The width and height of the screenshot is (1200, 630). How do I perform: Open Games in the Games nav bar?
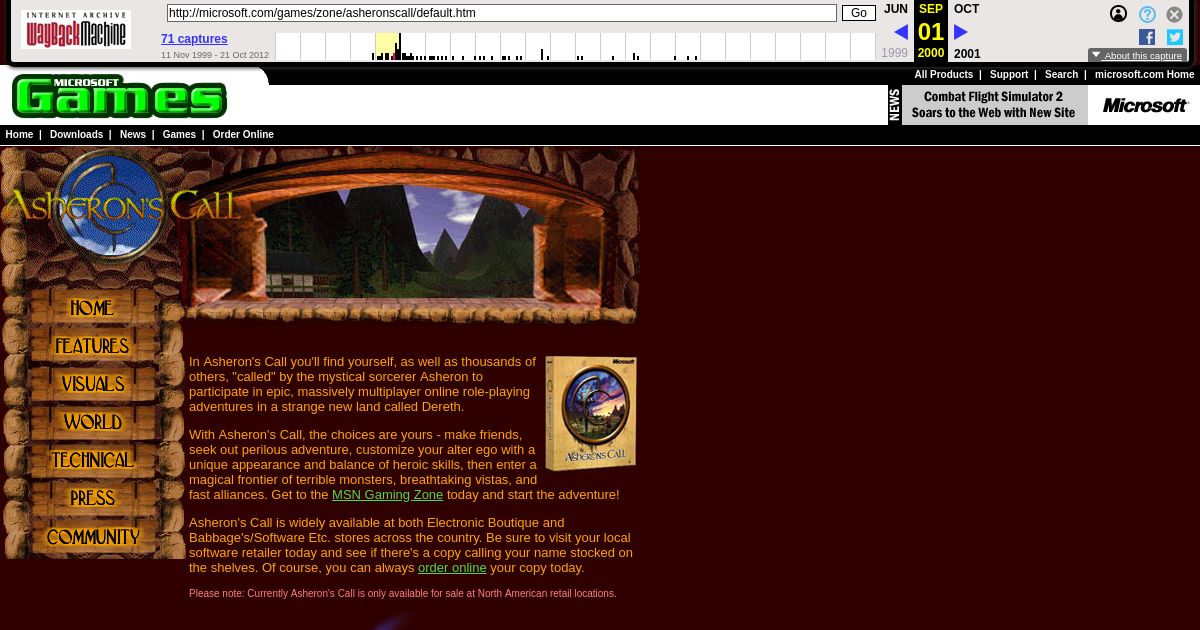[179, 135]
